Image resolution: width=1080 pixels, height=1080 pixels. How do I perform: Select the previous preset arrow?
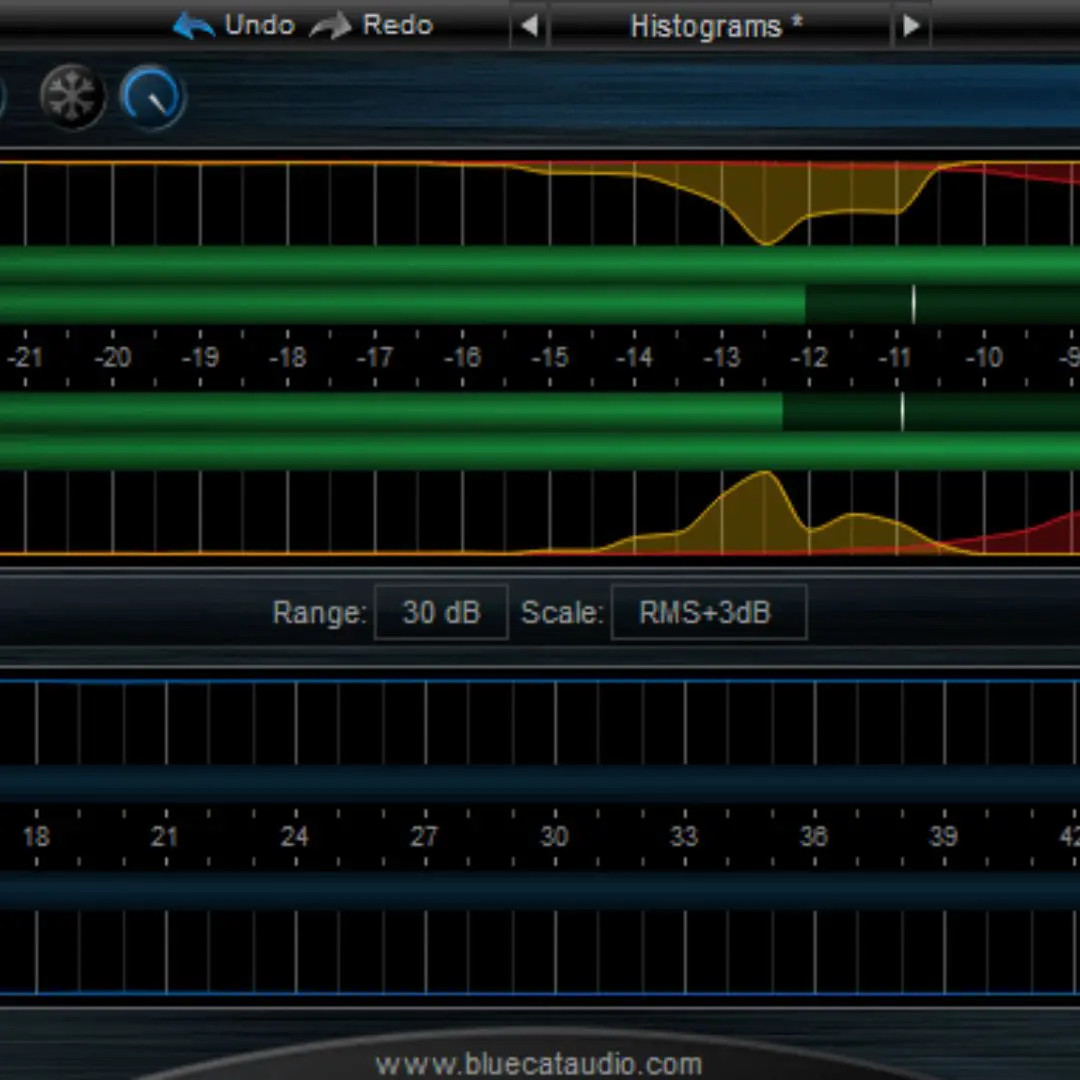529,26
